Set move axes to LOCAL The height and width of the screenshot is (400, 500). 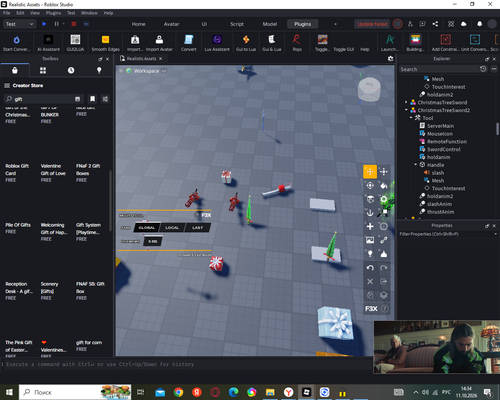pyautogui.click(x=172, y=228)
